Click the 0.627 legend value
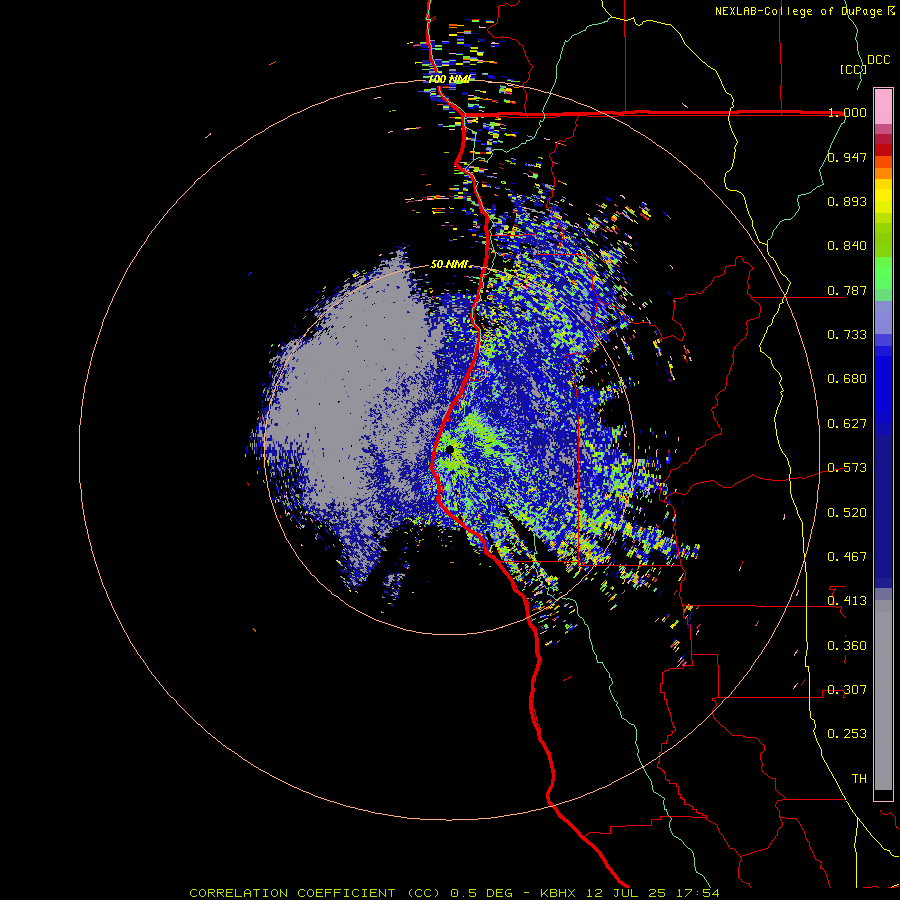Screen dimensions: 900x900 pos(847,424)
